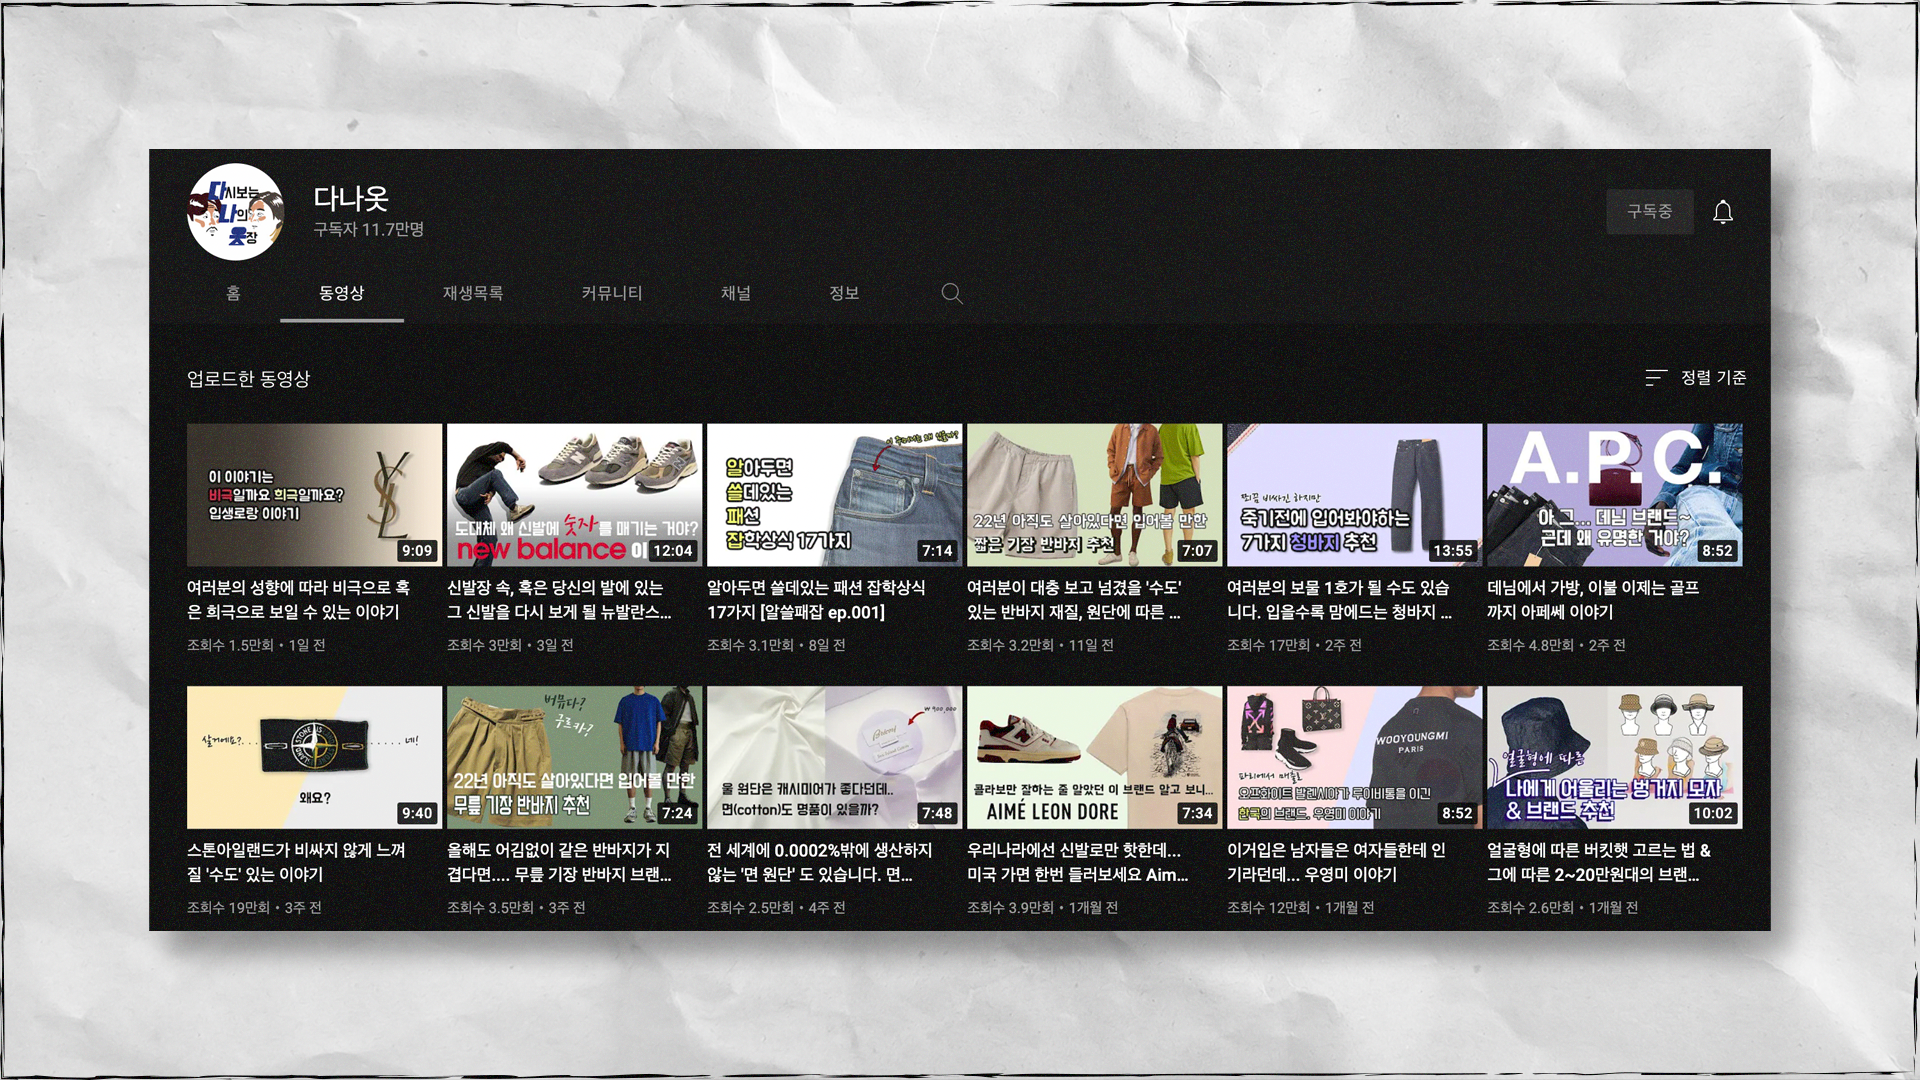
Task: Open the 정렬 기준 sort dropdown
Action: tap(1696, 377)
